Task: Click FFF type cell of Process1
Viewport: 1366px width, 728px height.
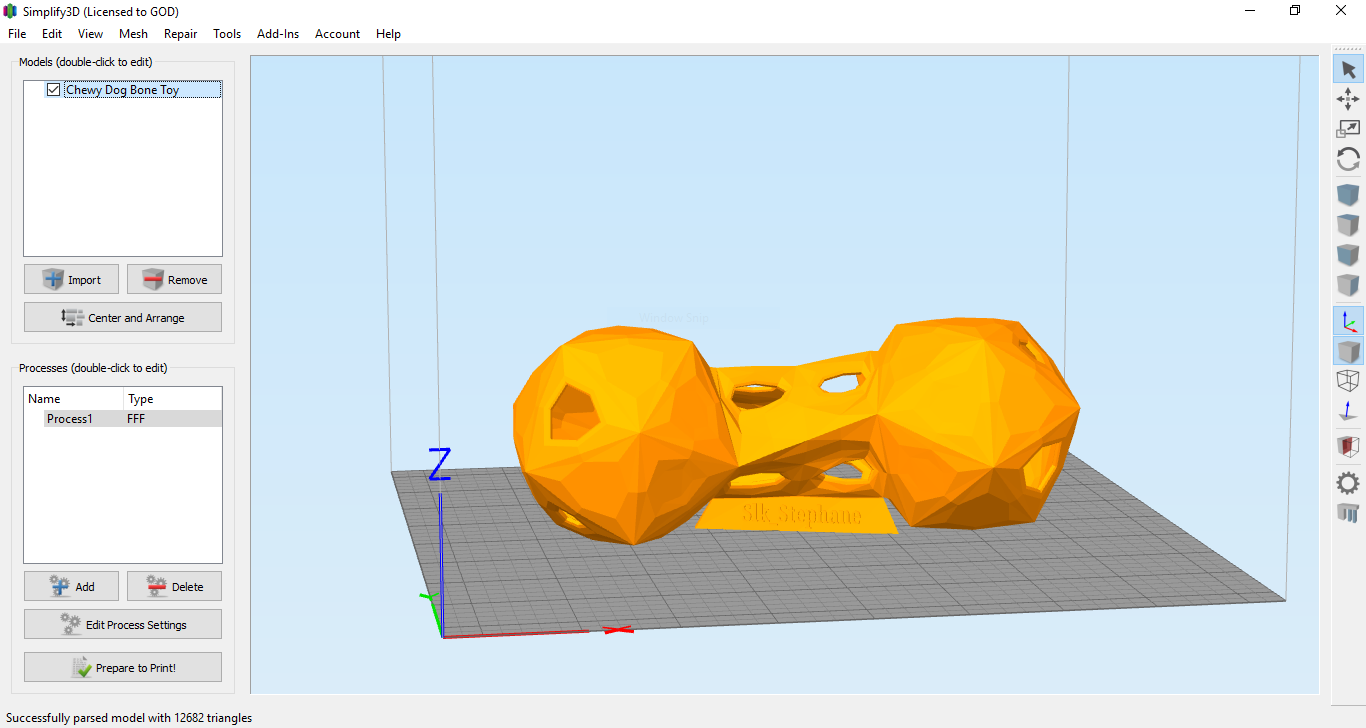Action: [x=136, y=419]
